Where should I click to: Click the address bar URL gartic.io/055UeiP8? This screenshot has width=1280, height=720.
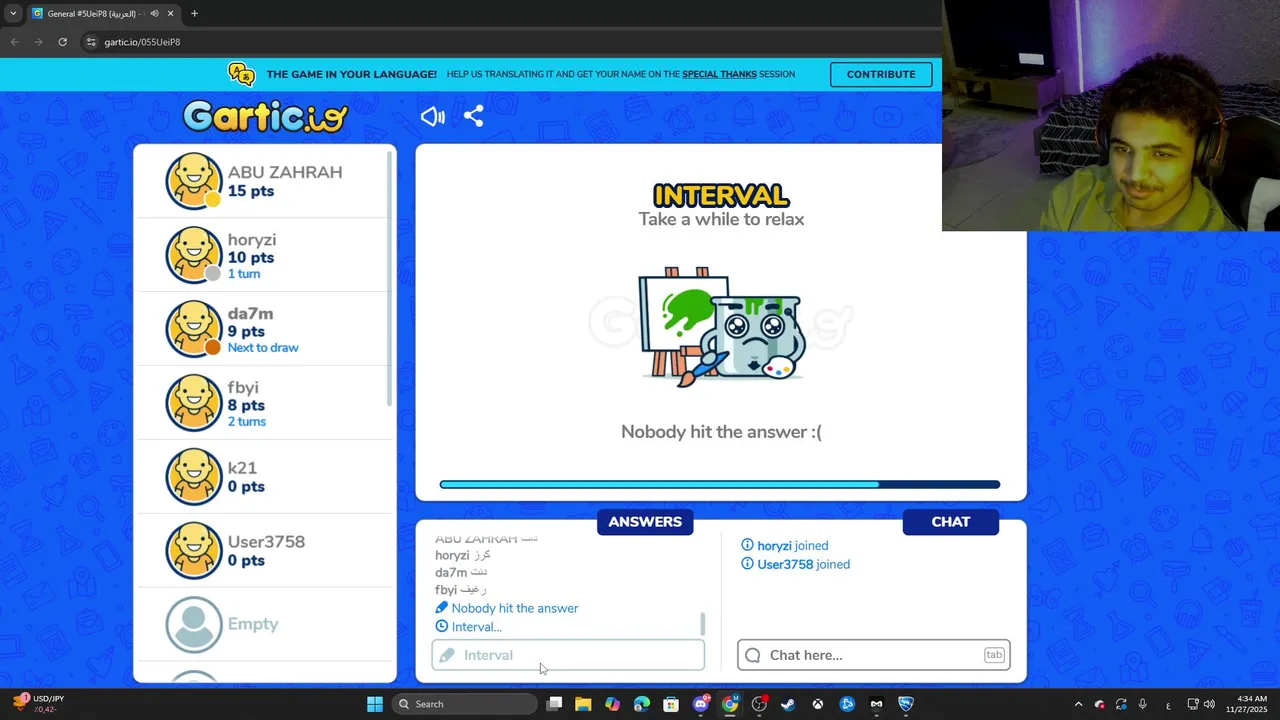(142, 42)
